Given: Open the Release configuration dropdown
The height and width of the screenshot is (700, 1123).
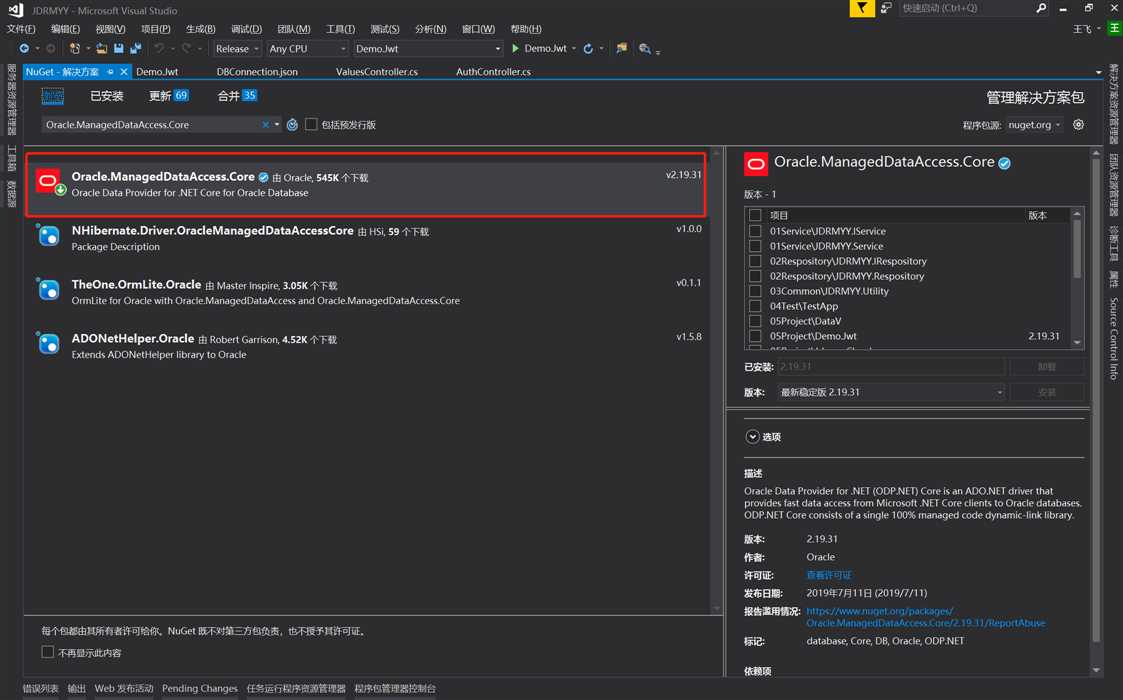Looking at the screenshot, I should click(x=237, y=49).
